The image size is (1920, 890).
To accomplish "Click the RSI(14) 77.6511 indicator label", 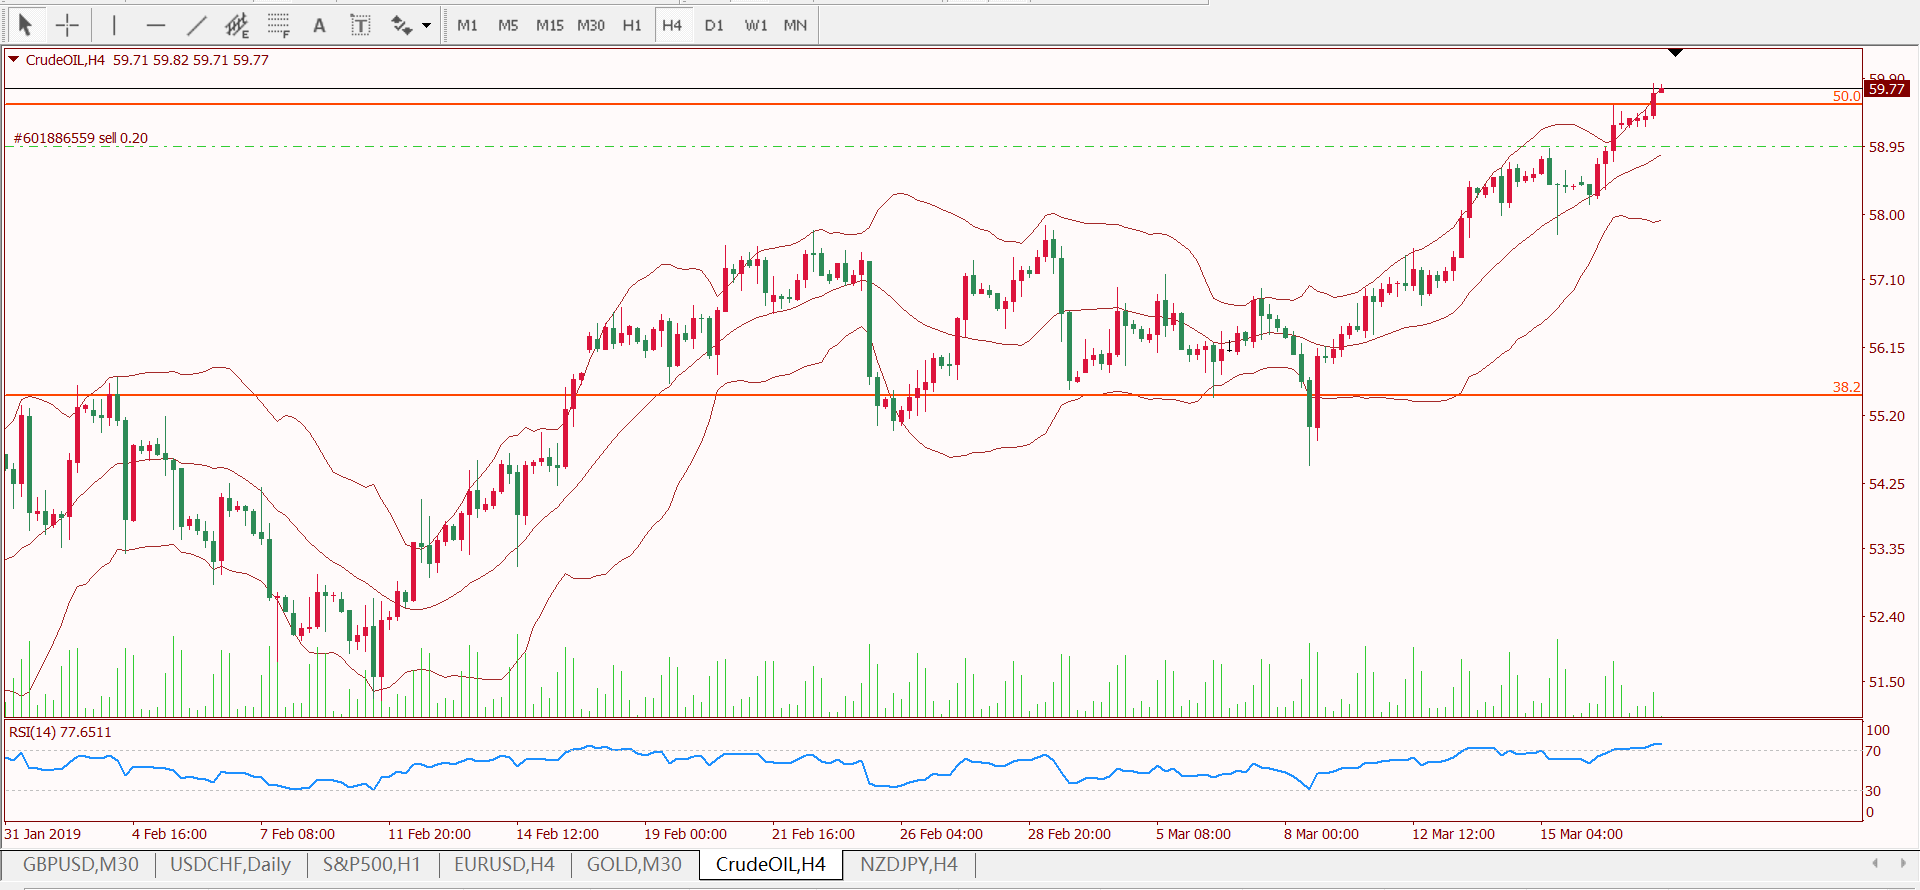I will point(60,732).
